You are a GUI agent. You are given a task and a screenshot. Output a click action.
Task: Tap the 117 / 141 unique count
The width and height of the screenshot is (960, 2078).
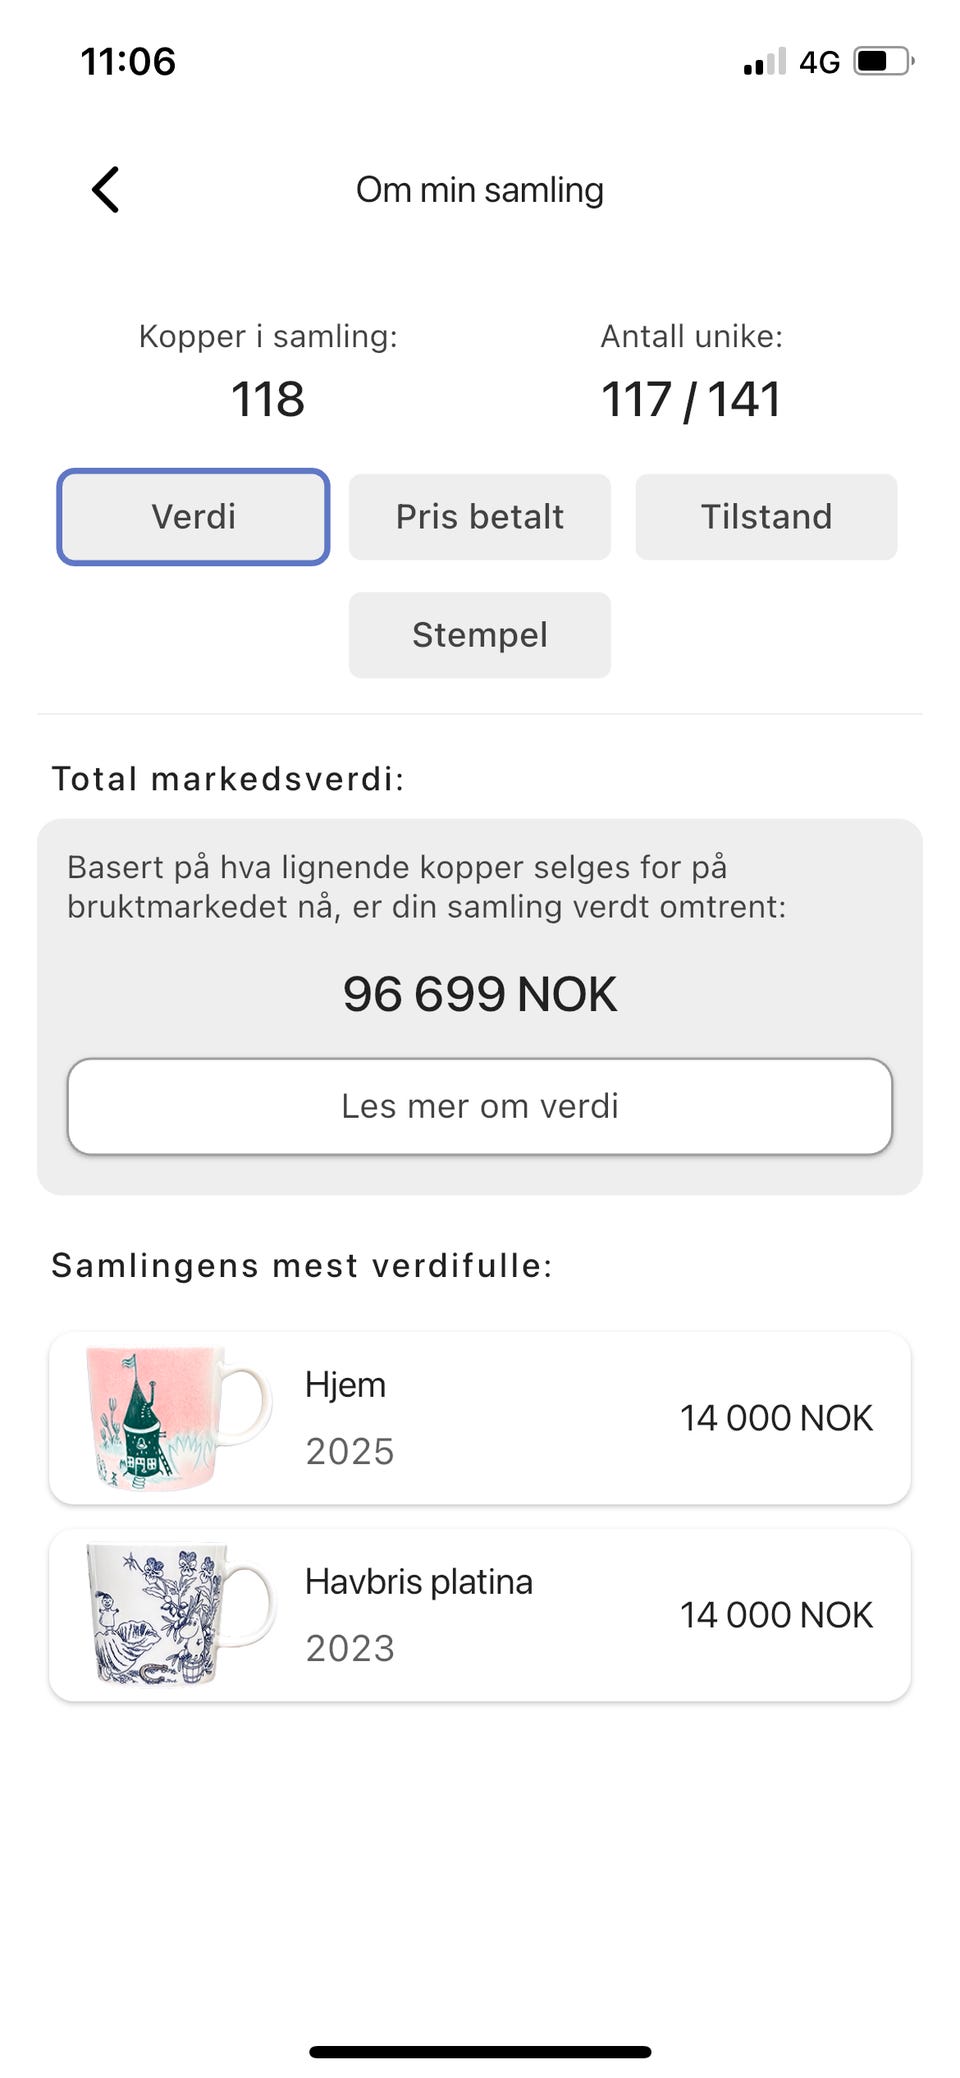[x=691, y=399]
